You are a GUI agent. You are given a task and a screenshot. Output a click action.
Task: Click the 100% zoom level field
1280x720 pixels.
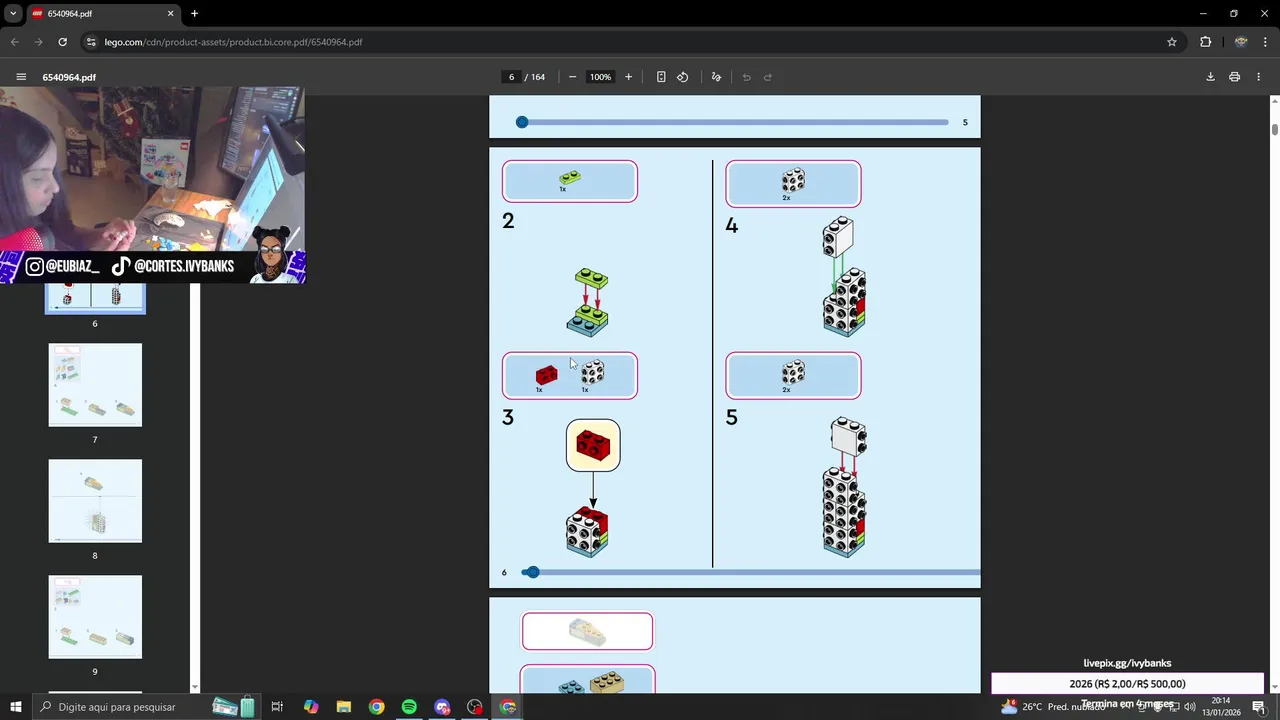click(600, 77)
